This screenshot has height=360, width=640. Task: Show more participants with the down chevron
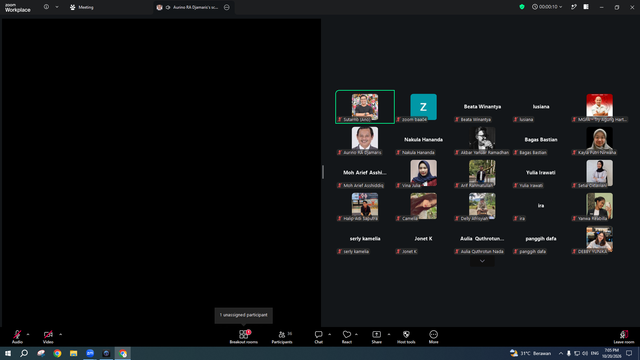coord(482,261)
